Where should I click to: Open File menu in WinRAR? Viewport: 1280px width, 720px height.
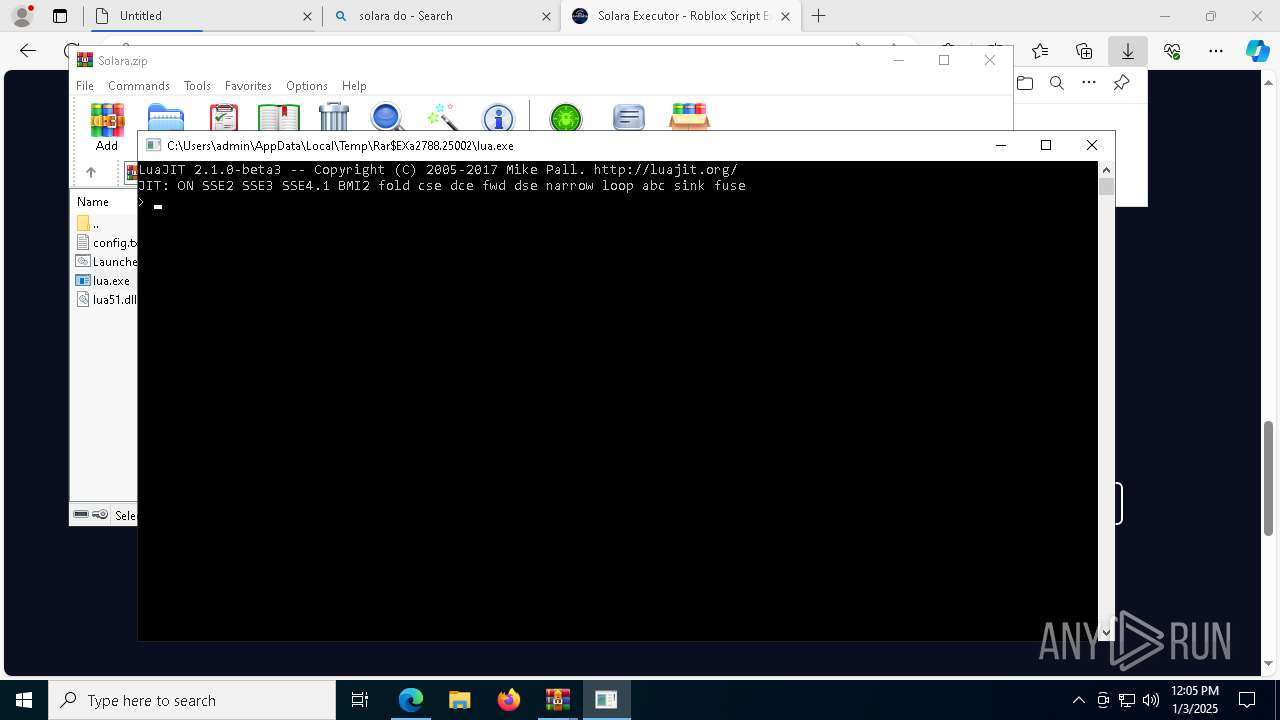pyautogui.click(x=85, y=86)
